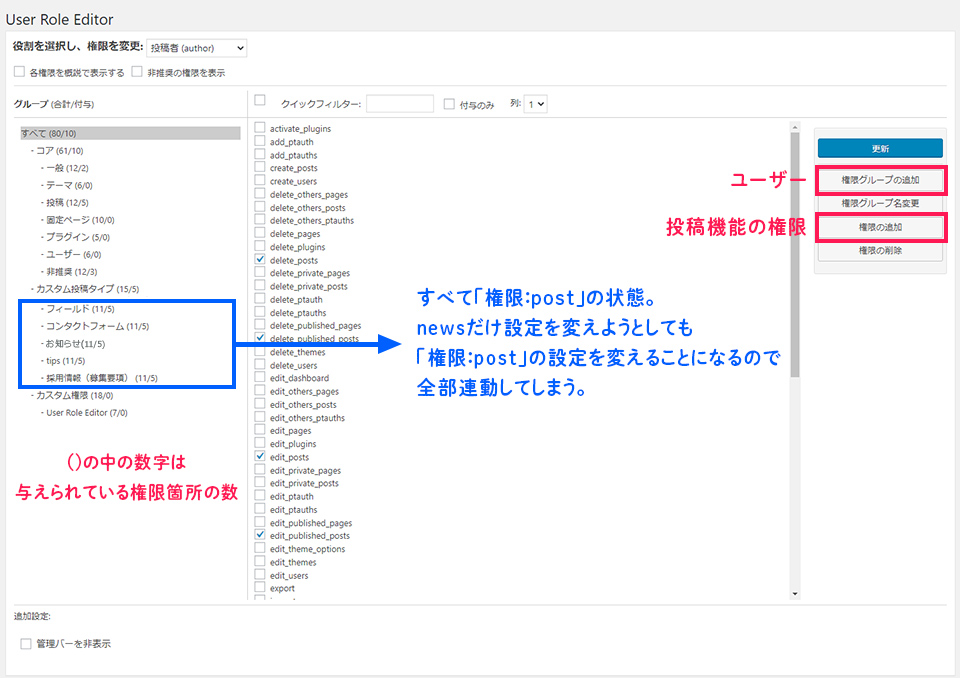Click the 権限の追加 button
This screenshot has height=678, width=960.
pos(880,228)
